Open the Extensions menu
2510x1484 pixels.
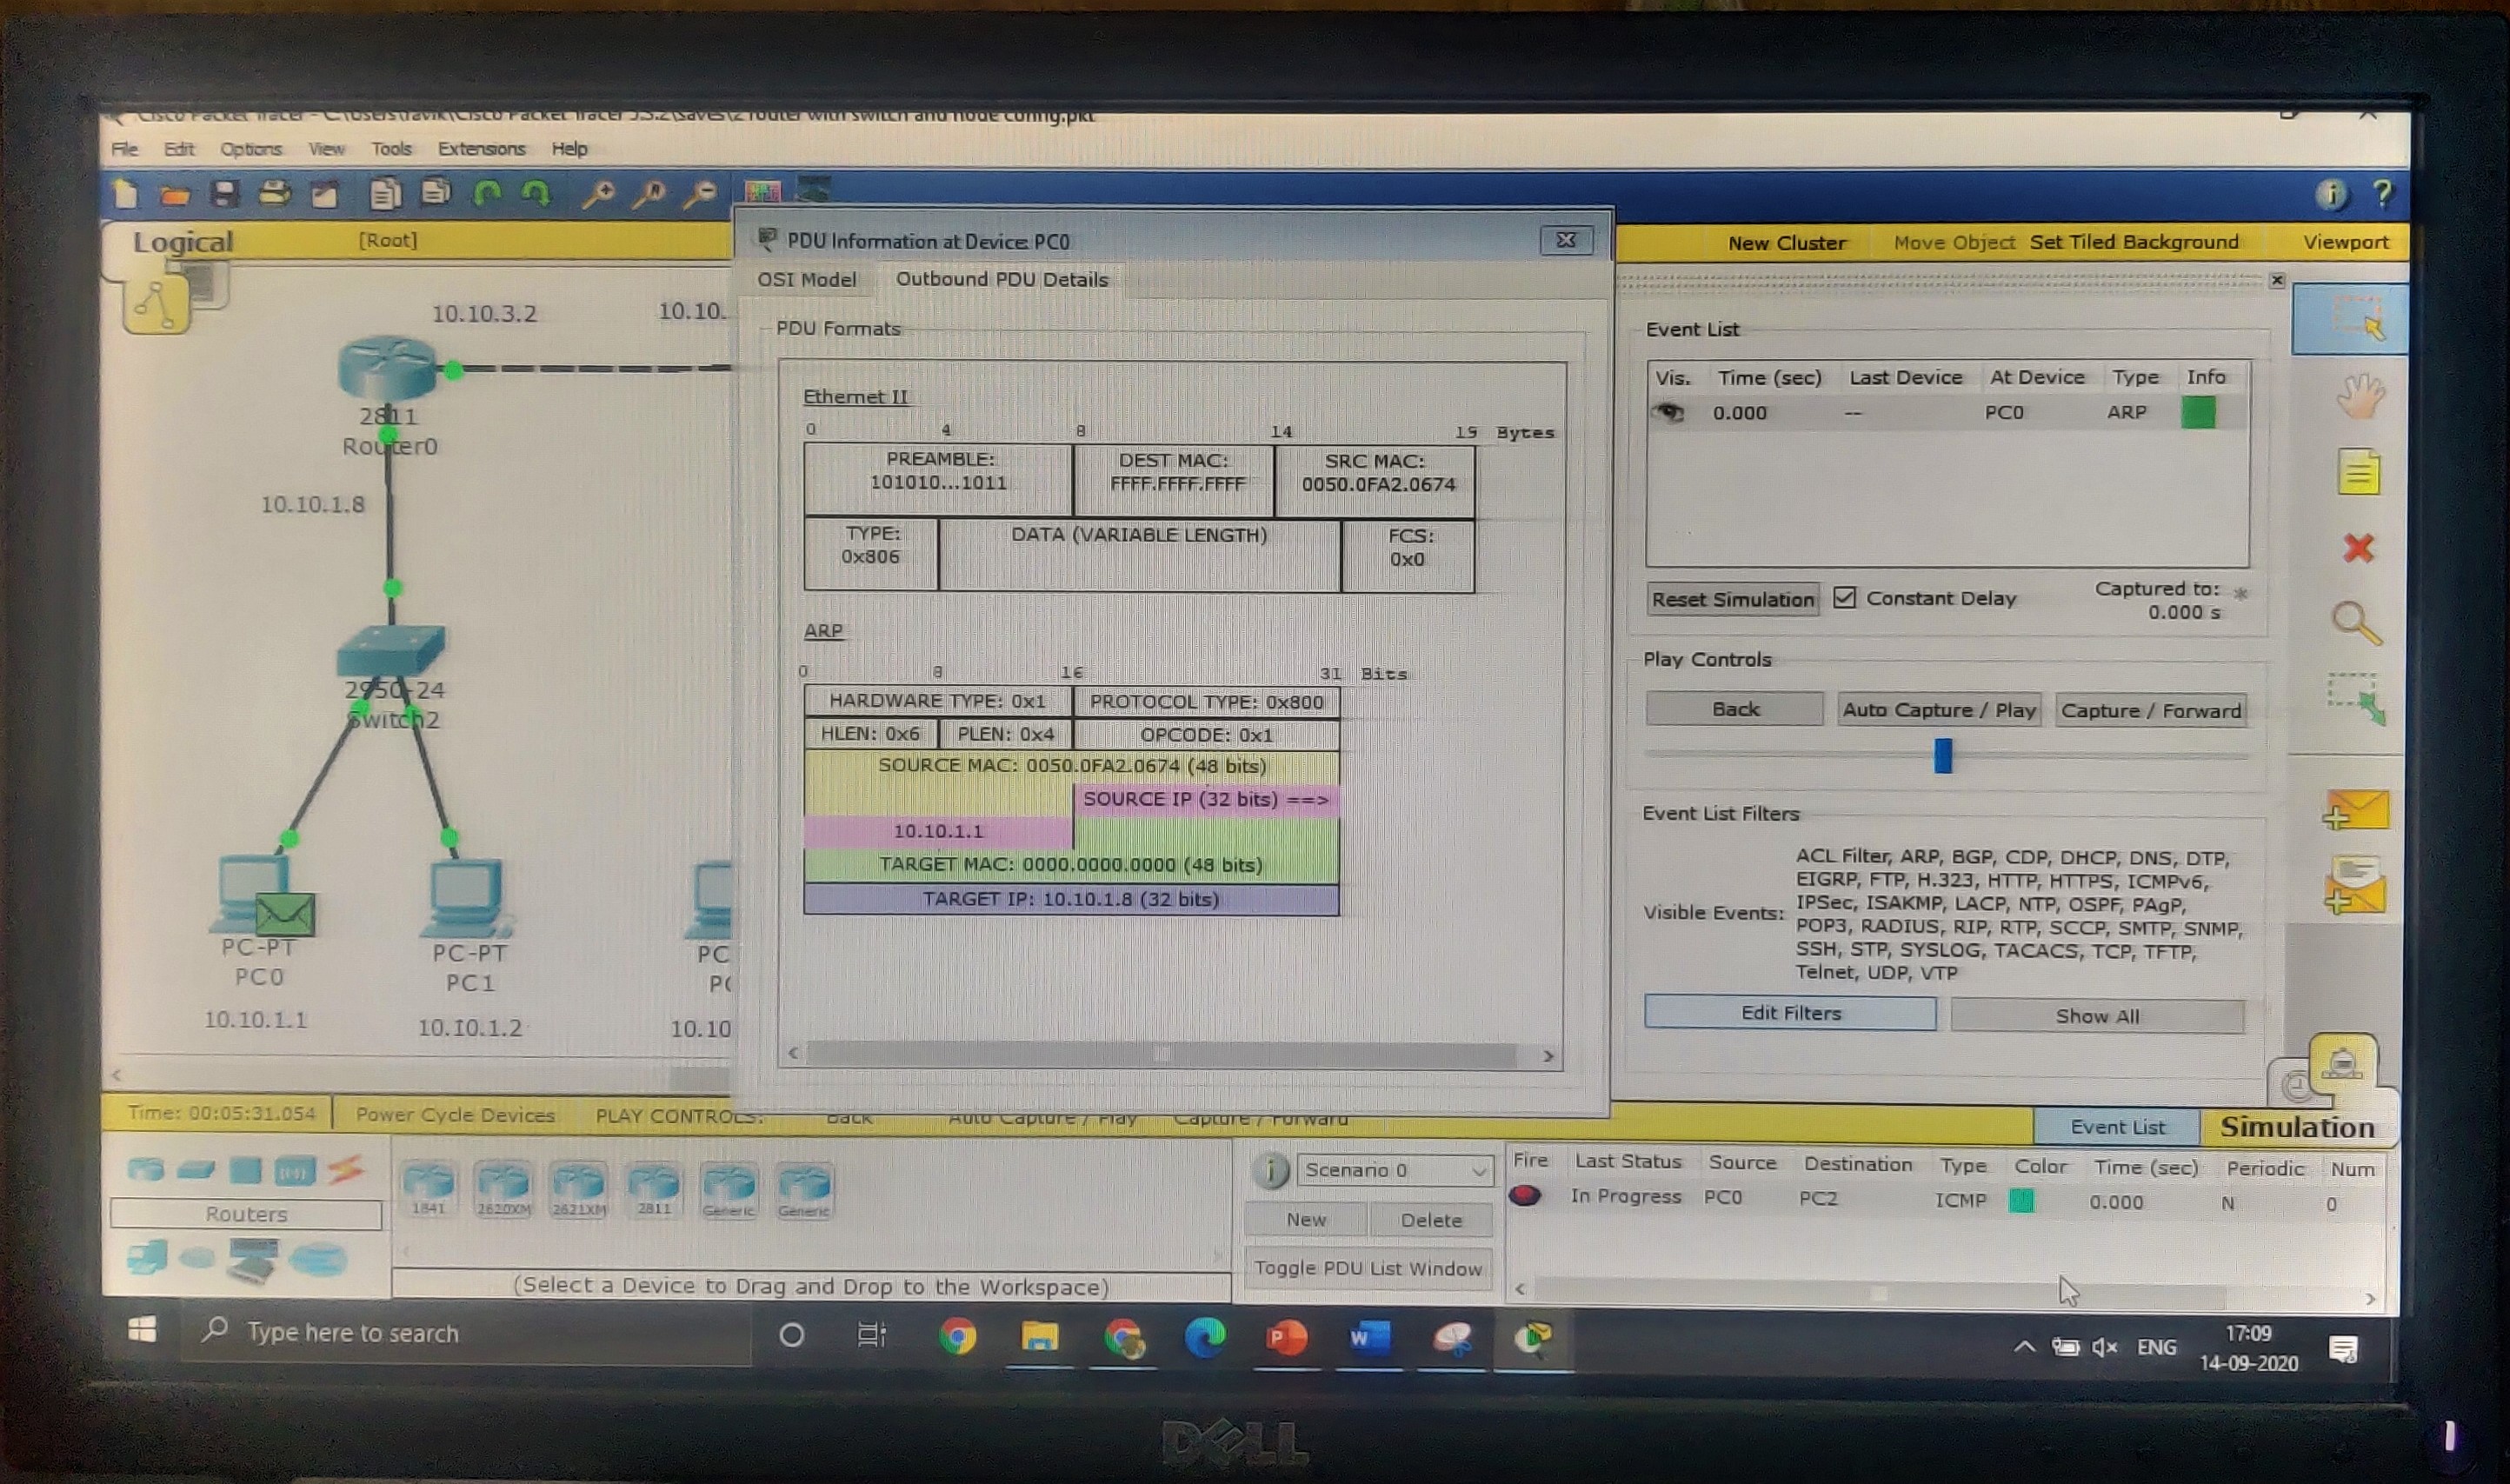point(481,149)
